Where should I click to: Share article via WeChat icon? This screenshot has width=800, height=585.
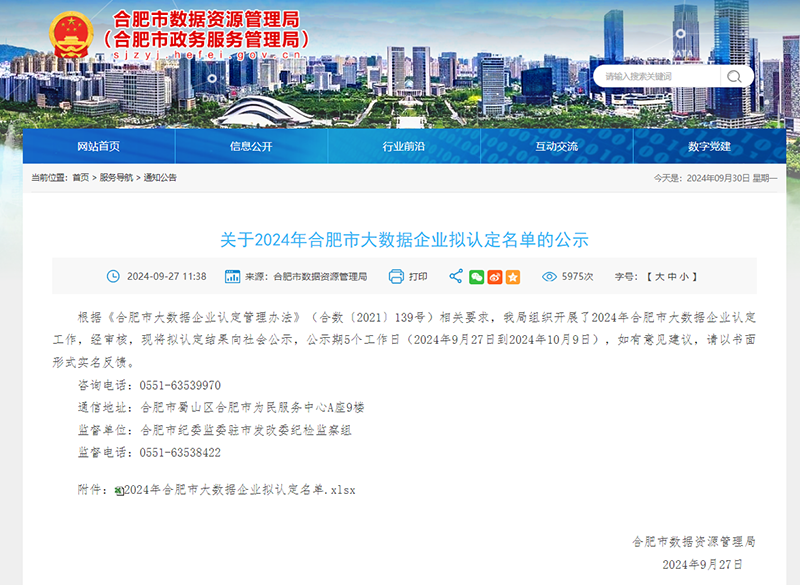(477, 276)
